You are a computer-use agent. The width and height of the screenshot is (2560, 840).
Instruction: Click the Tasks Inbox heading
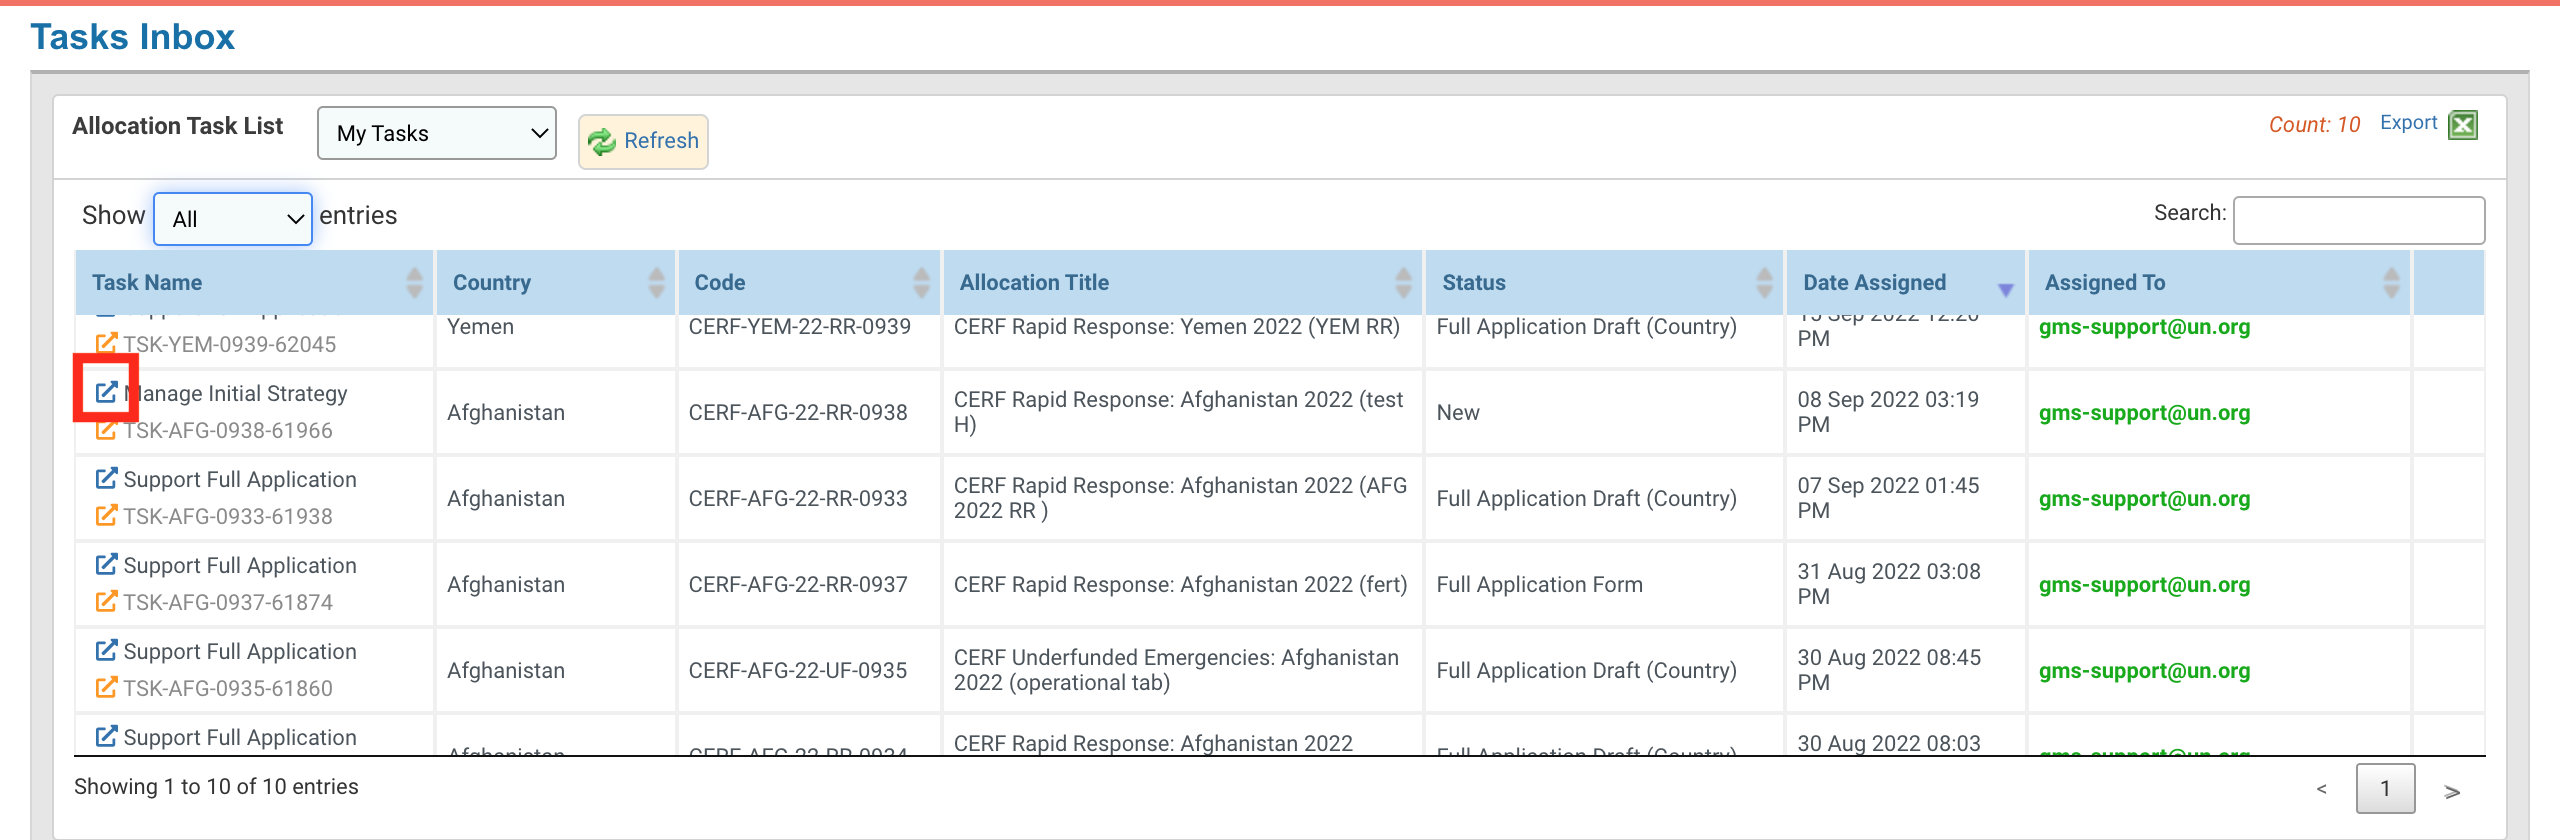point(133,37)
